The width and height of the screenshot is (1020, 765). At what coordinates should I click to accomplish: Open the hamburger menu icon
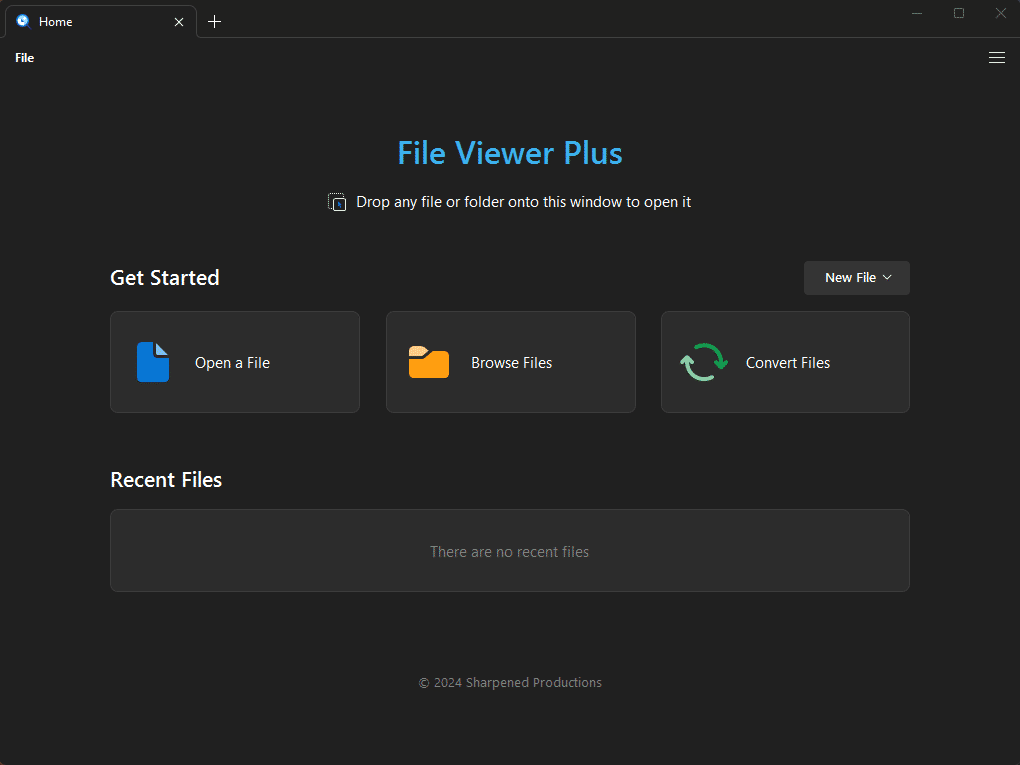(997, 58)
